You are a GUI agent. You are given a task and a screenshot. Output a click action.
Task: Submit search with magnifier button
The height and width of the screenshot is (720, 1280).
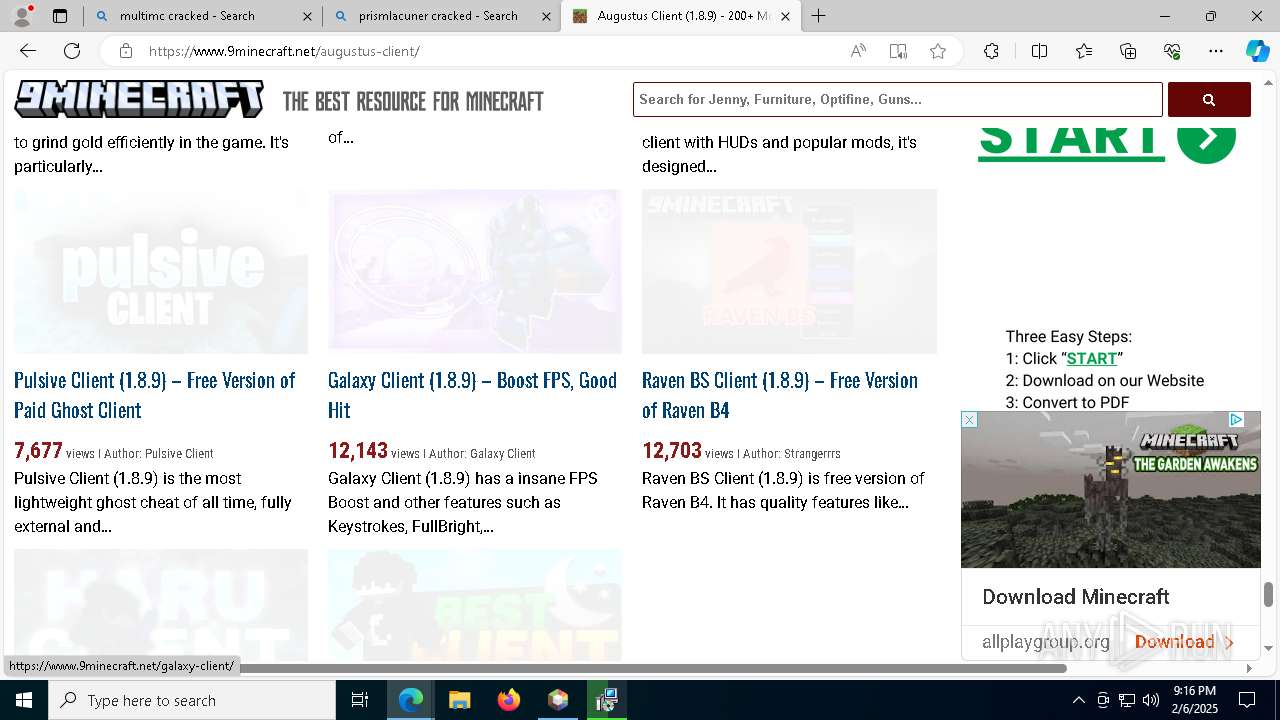click(x=1209, y=99)
